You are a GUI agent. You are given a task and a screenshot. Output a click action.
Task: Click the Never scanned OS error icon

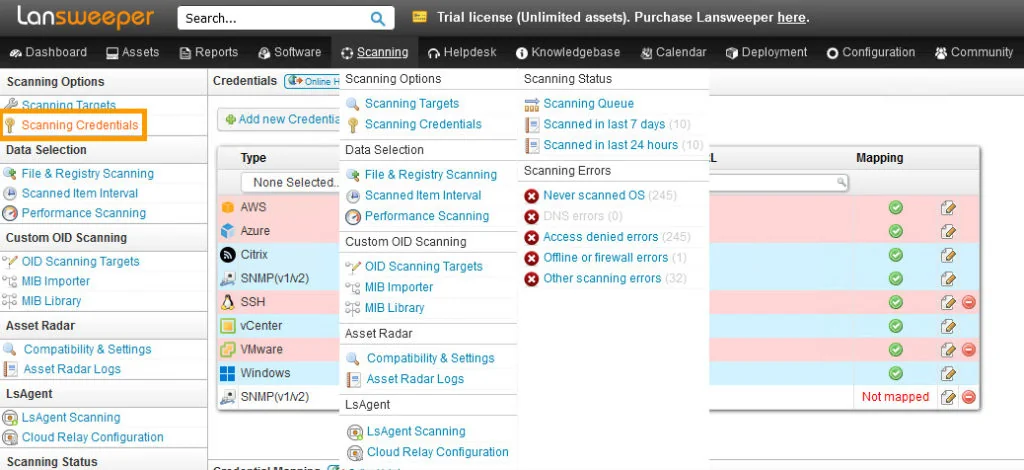(x=532, y=195)
